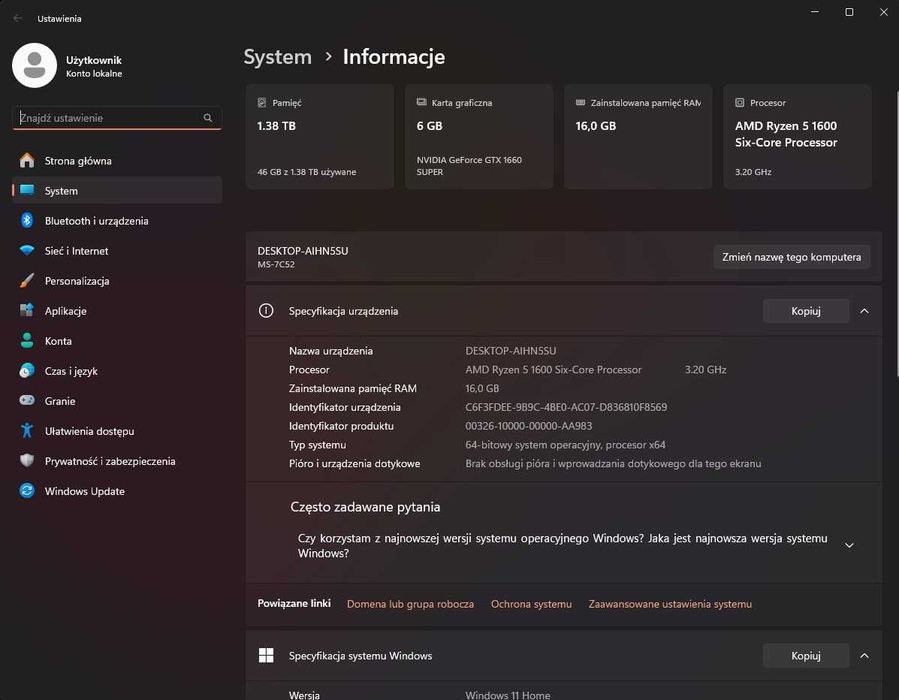Click the Konta person icon
Image resolution: width=899 pixels, height=700 pixels.
tap(27, 341)
